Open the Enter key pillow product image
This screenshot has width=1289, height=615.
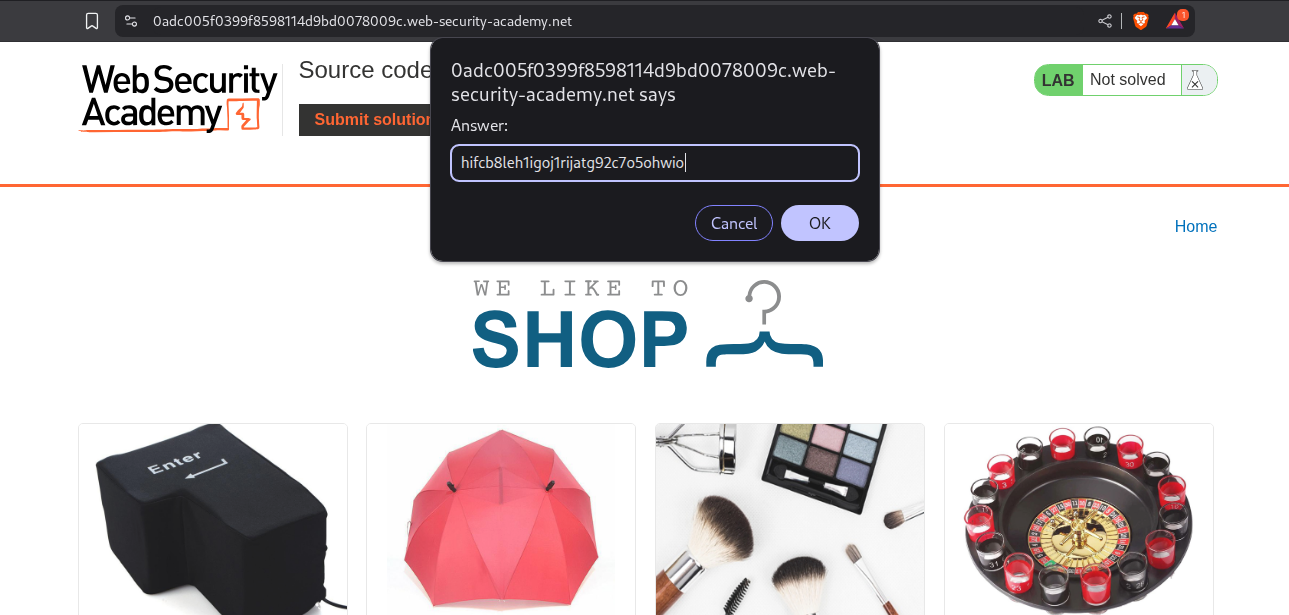coord(213,519)
